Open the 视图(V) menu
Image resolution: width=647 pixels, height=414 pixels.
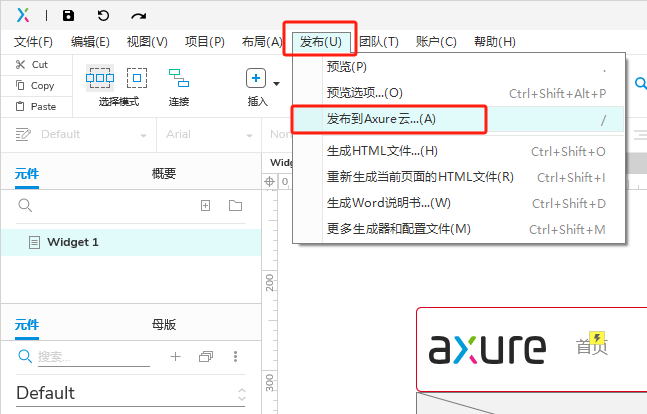(x=147, y=42)
